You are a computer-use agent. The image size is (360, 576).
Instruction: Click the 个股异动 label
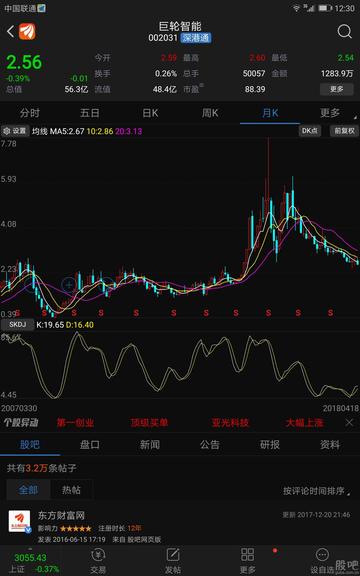[x=21, y=423]
